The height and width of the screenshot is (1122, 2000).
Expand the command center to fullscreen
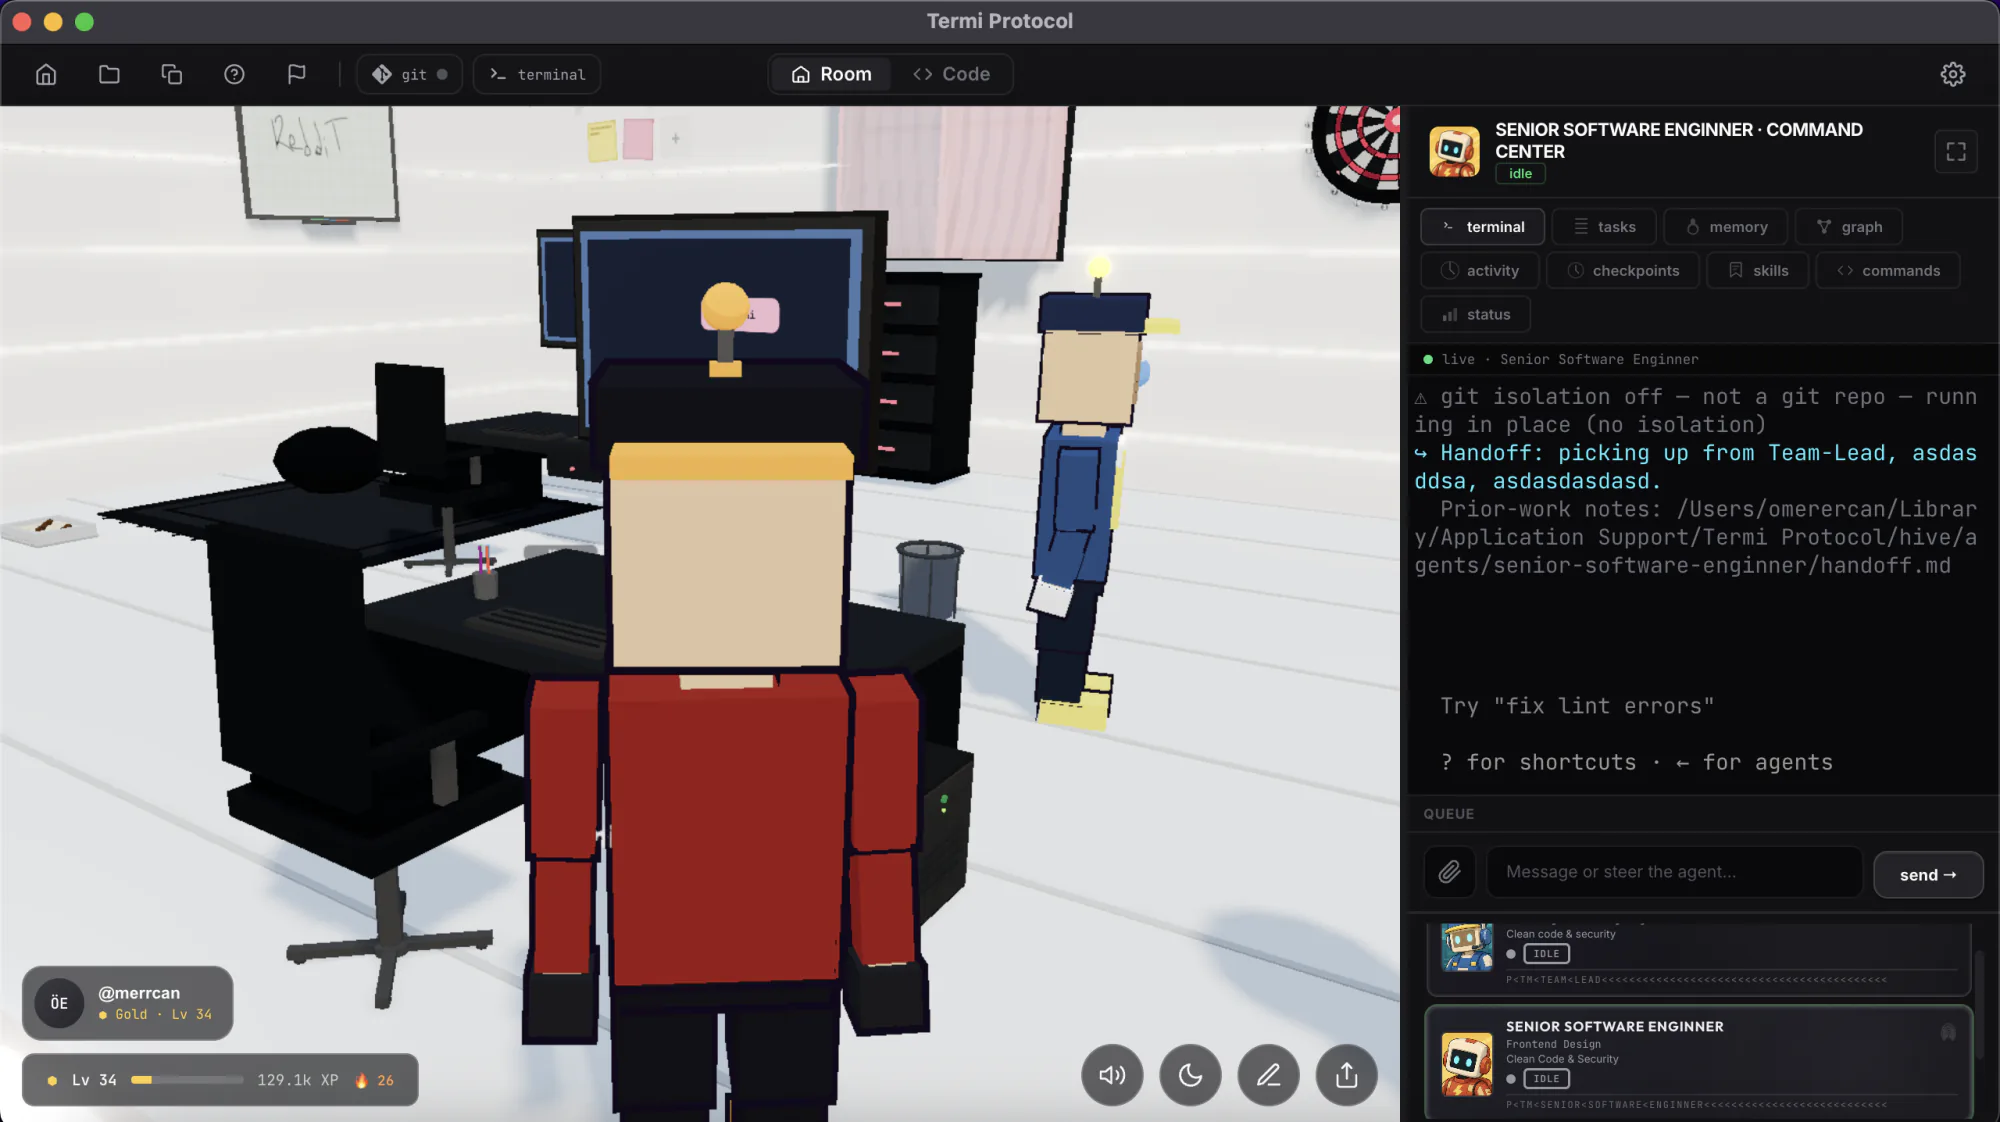pos(1956,152)
